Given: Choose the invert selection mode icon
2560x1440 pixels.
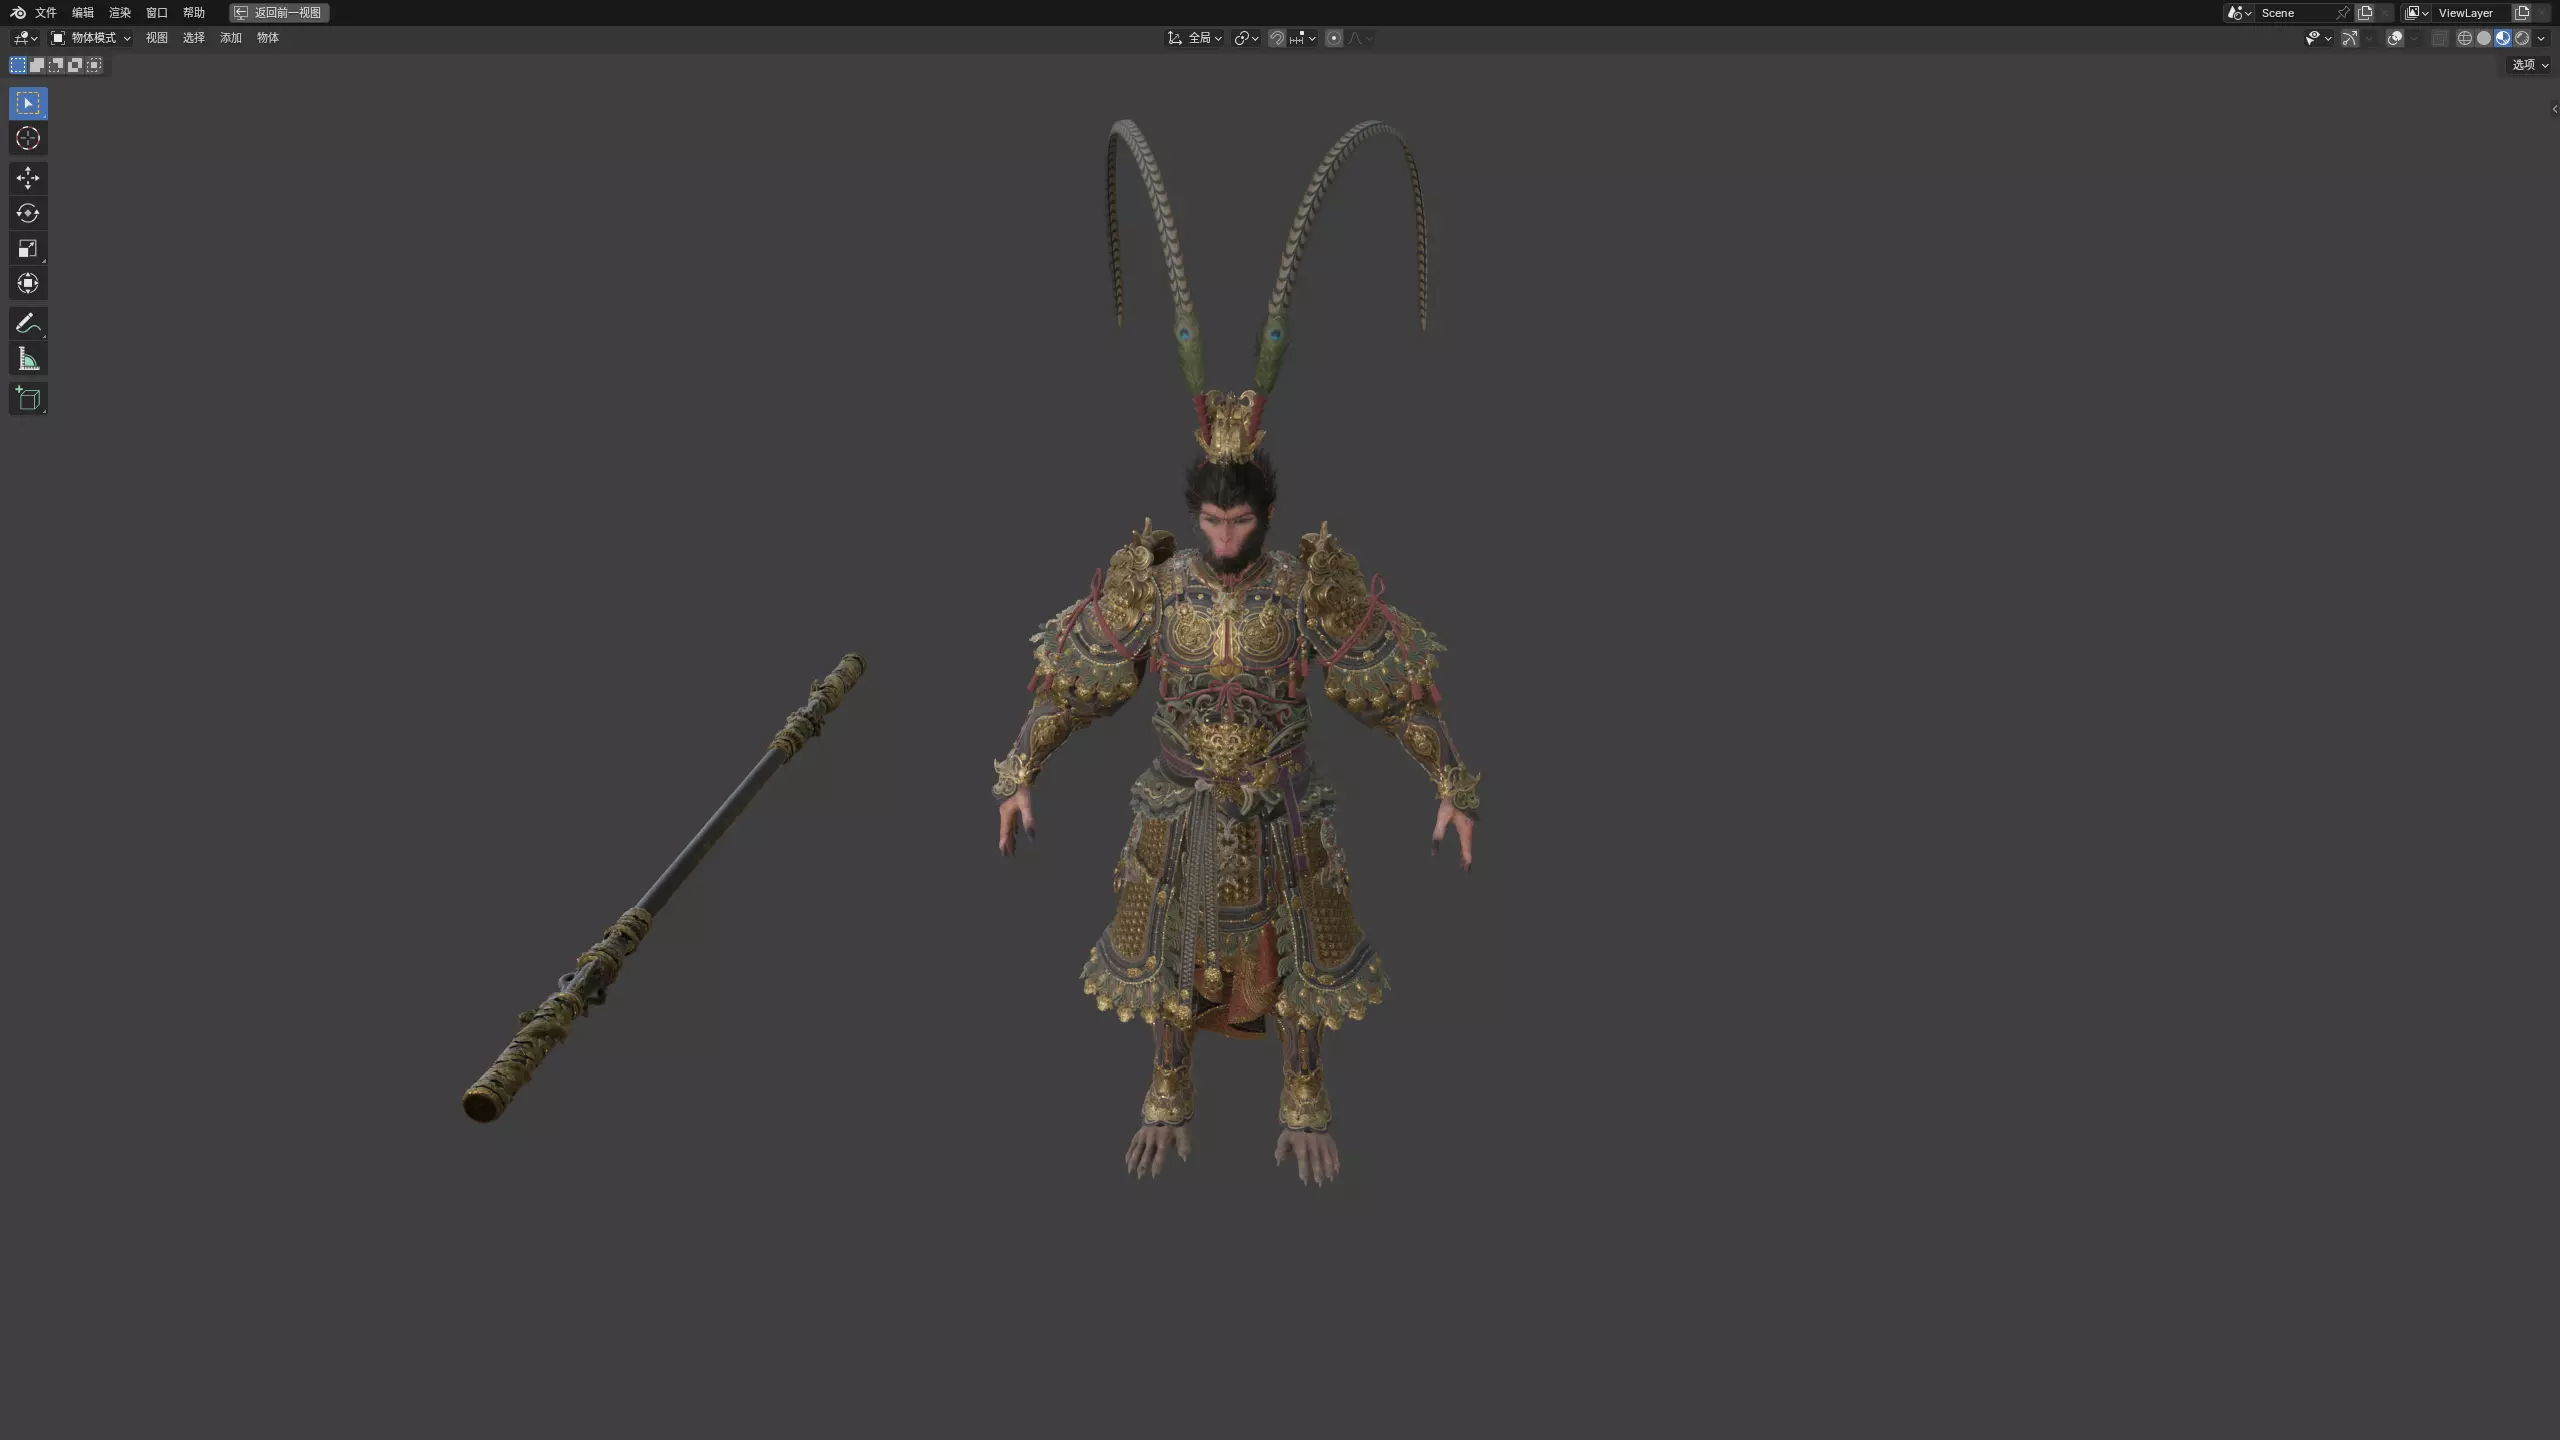Looking at the screenshot, I should click(x=75, y=65).
